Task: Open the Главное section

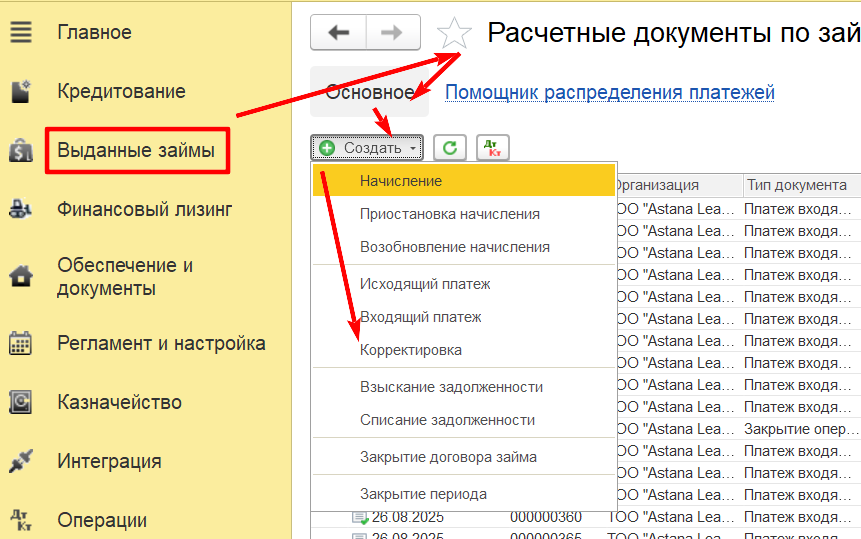Action: (94, 32)
